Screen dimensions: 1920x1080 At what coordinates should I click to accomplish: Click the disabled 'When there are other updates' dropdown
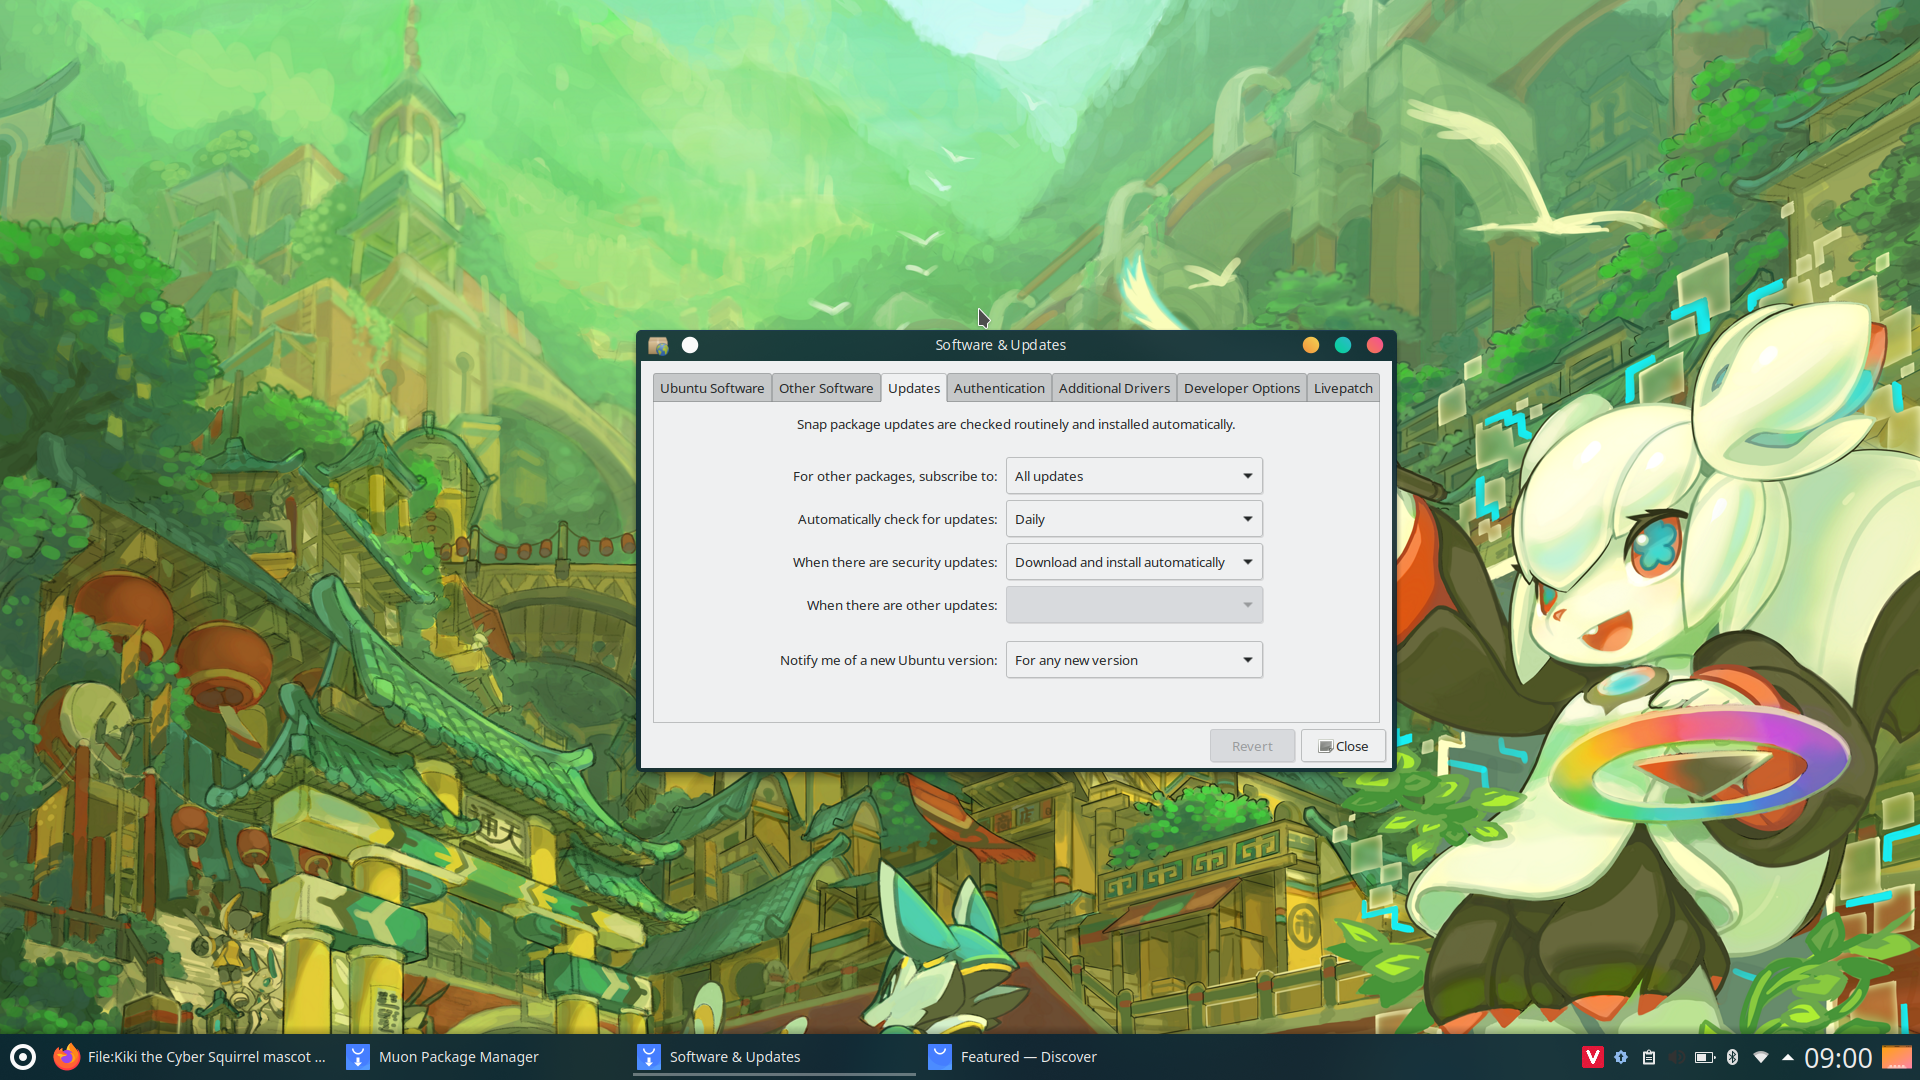1134,605
